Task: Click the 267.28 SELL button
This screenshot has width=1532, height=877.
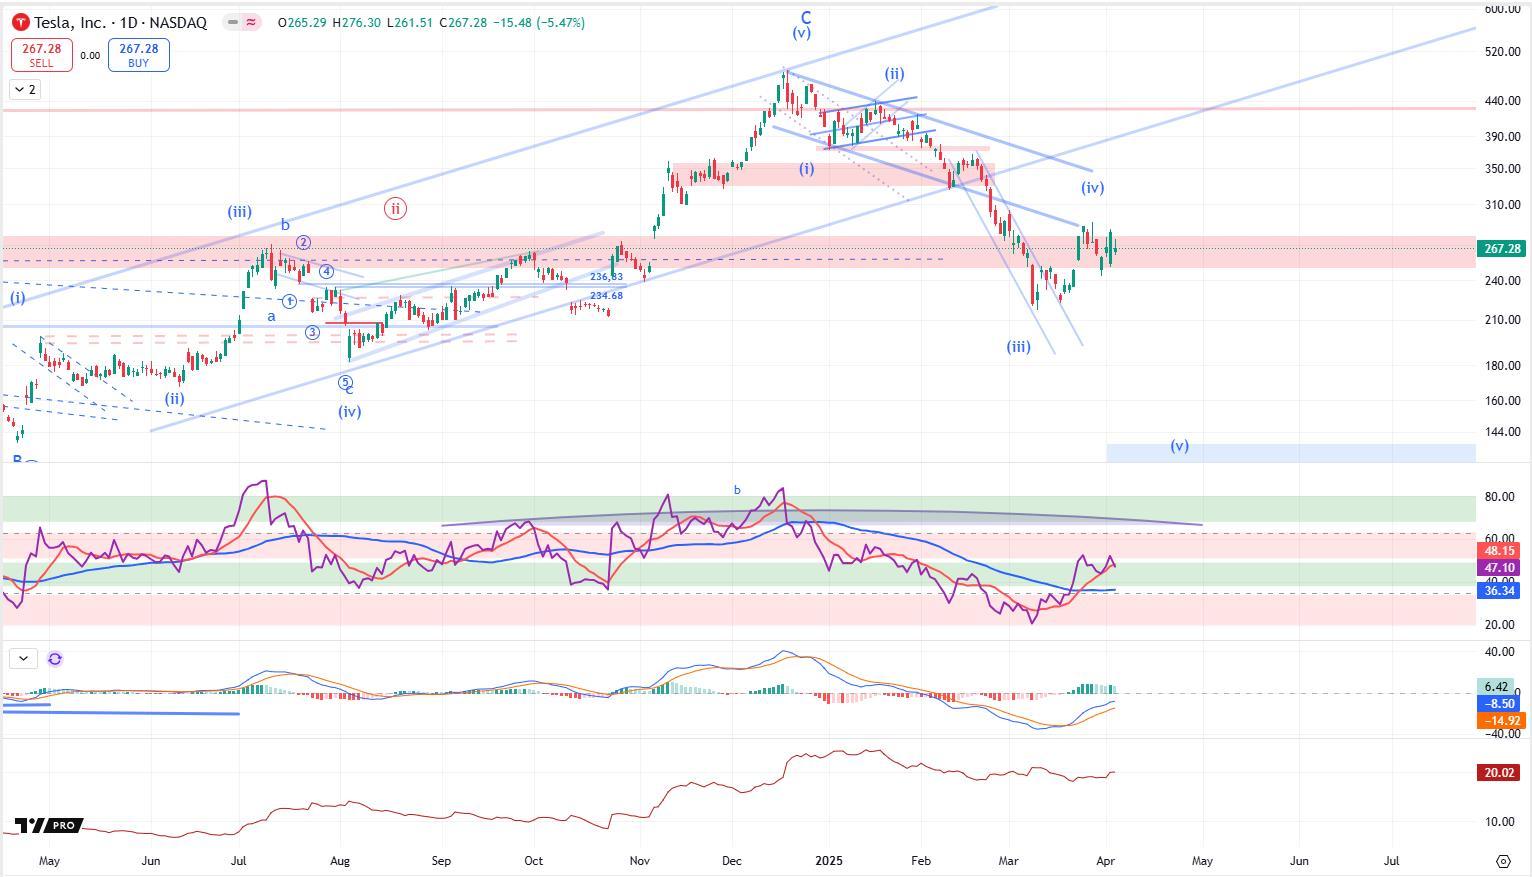Action: 42,55
